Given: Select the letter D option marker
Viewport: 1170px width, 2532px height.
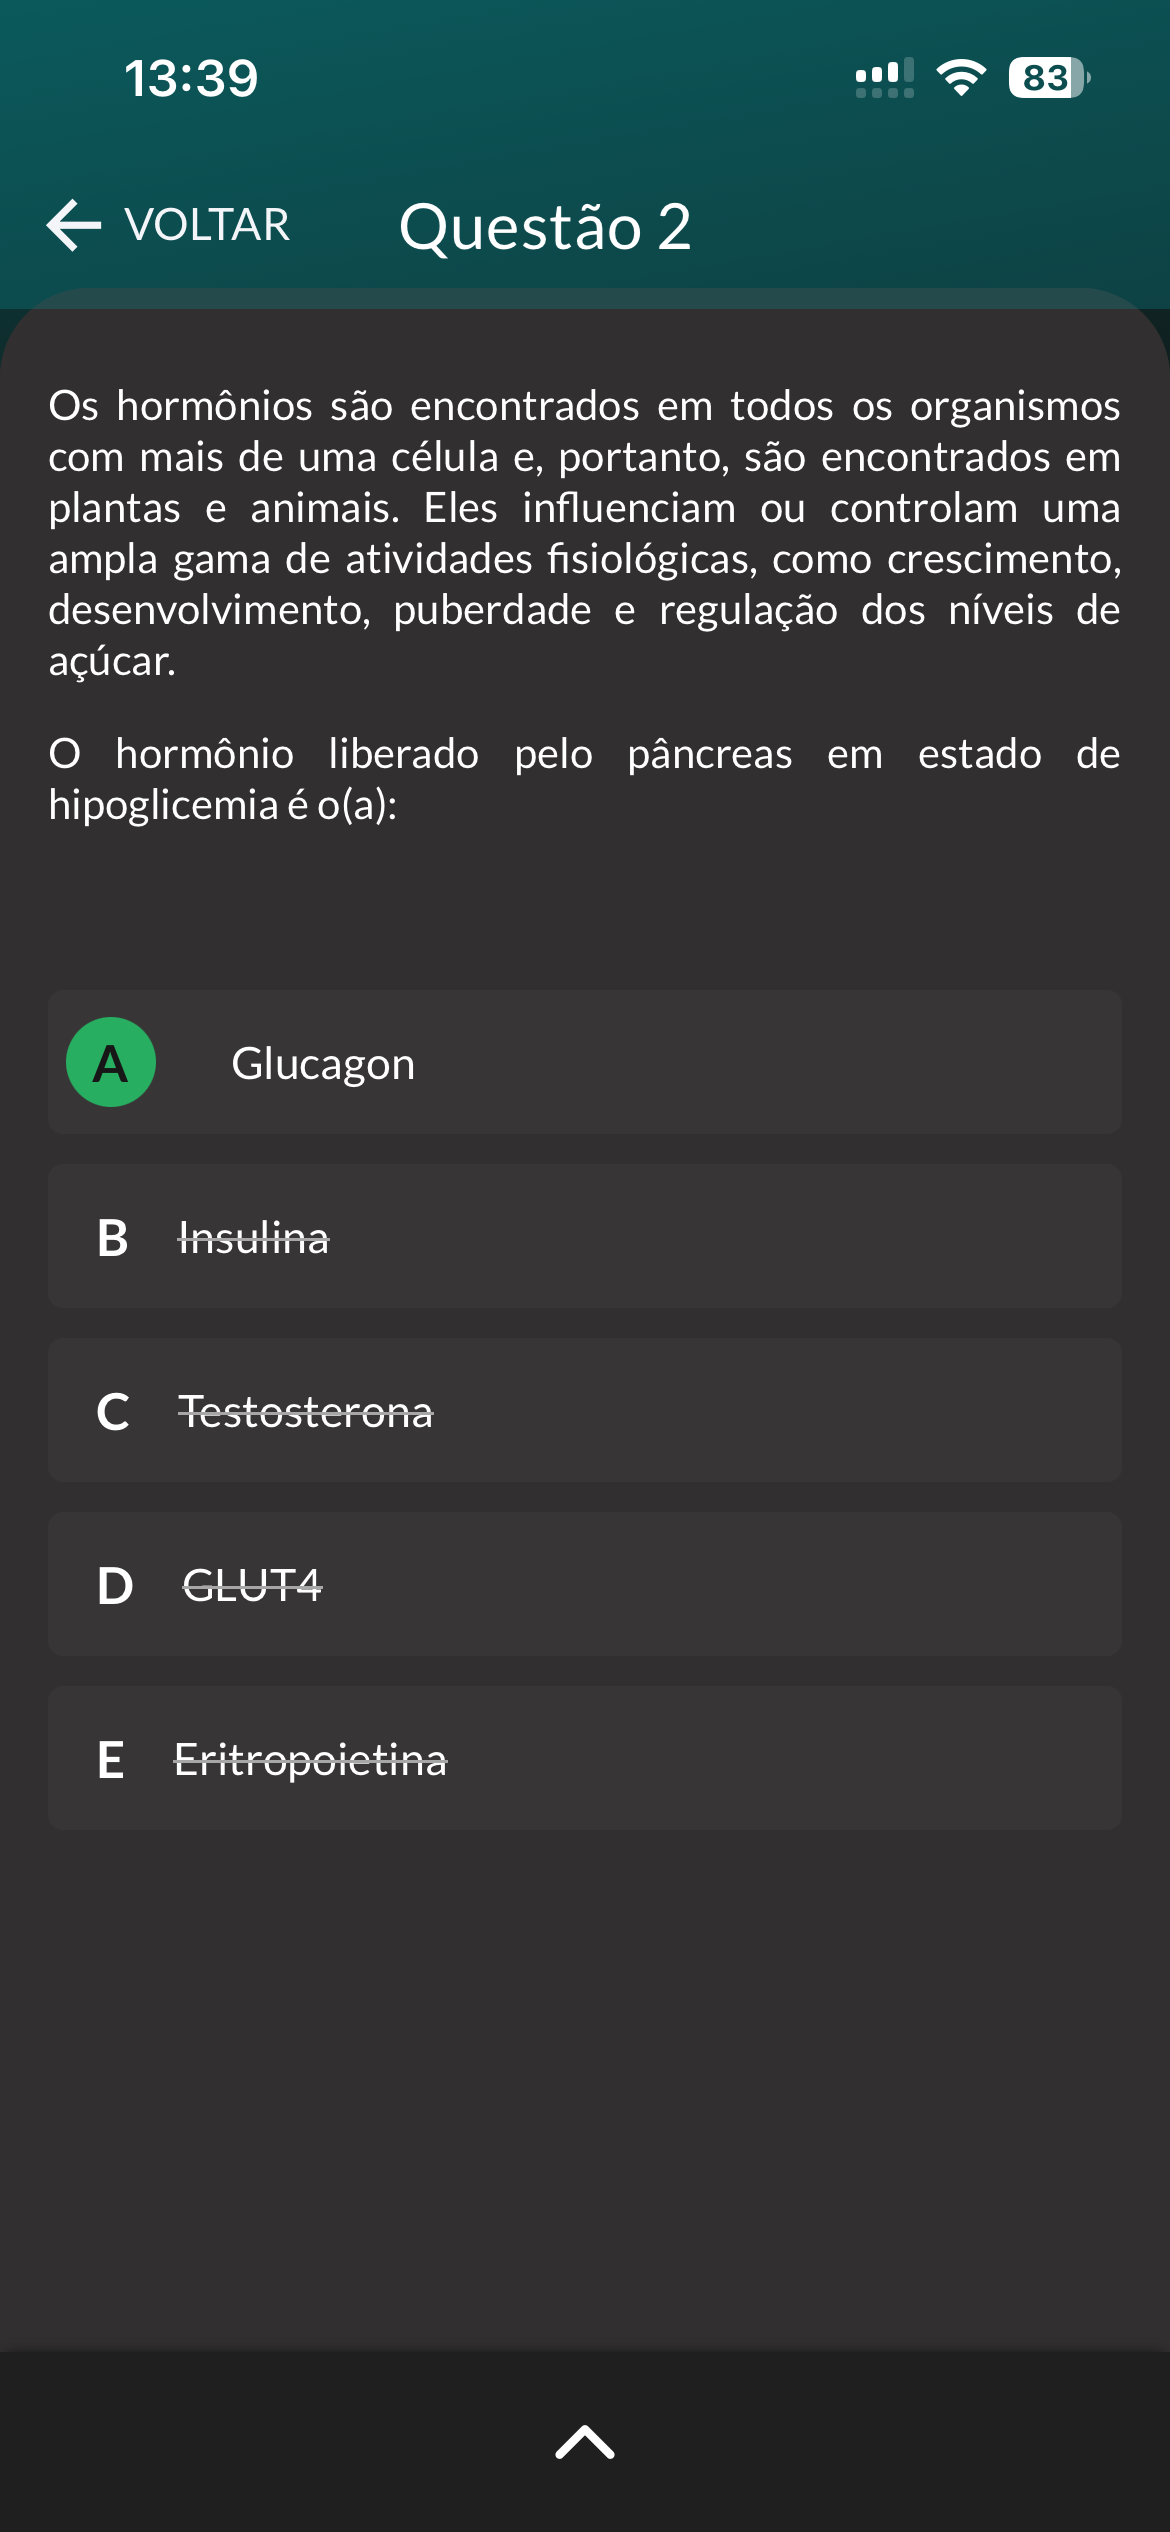Looking at the screenshot, I should coord(115,1586).
